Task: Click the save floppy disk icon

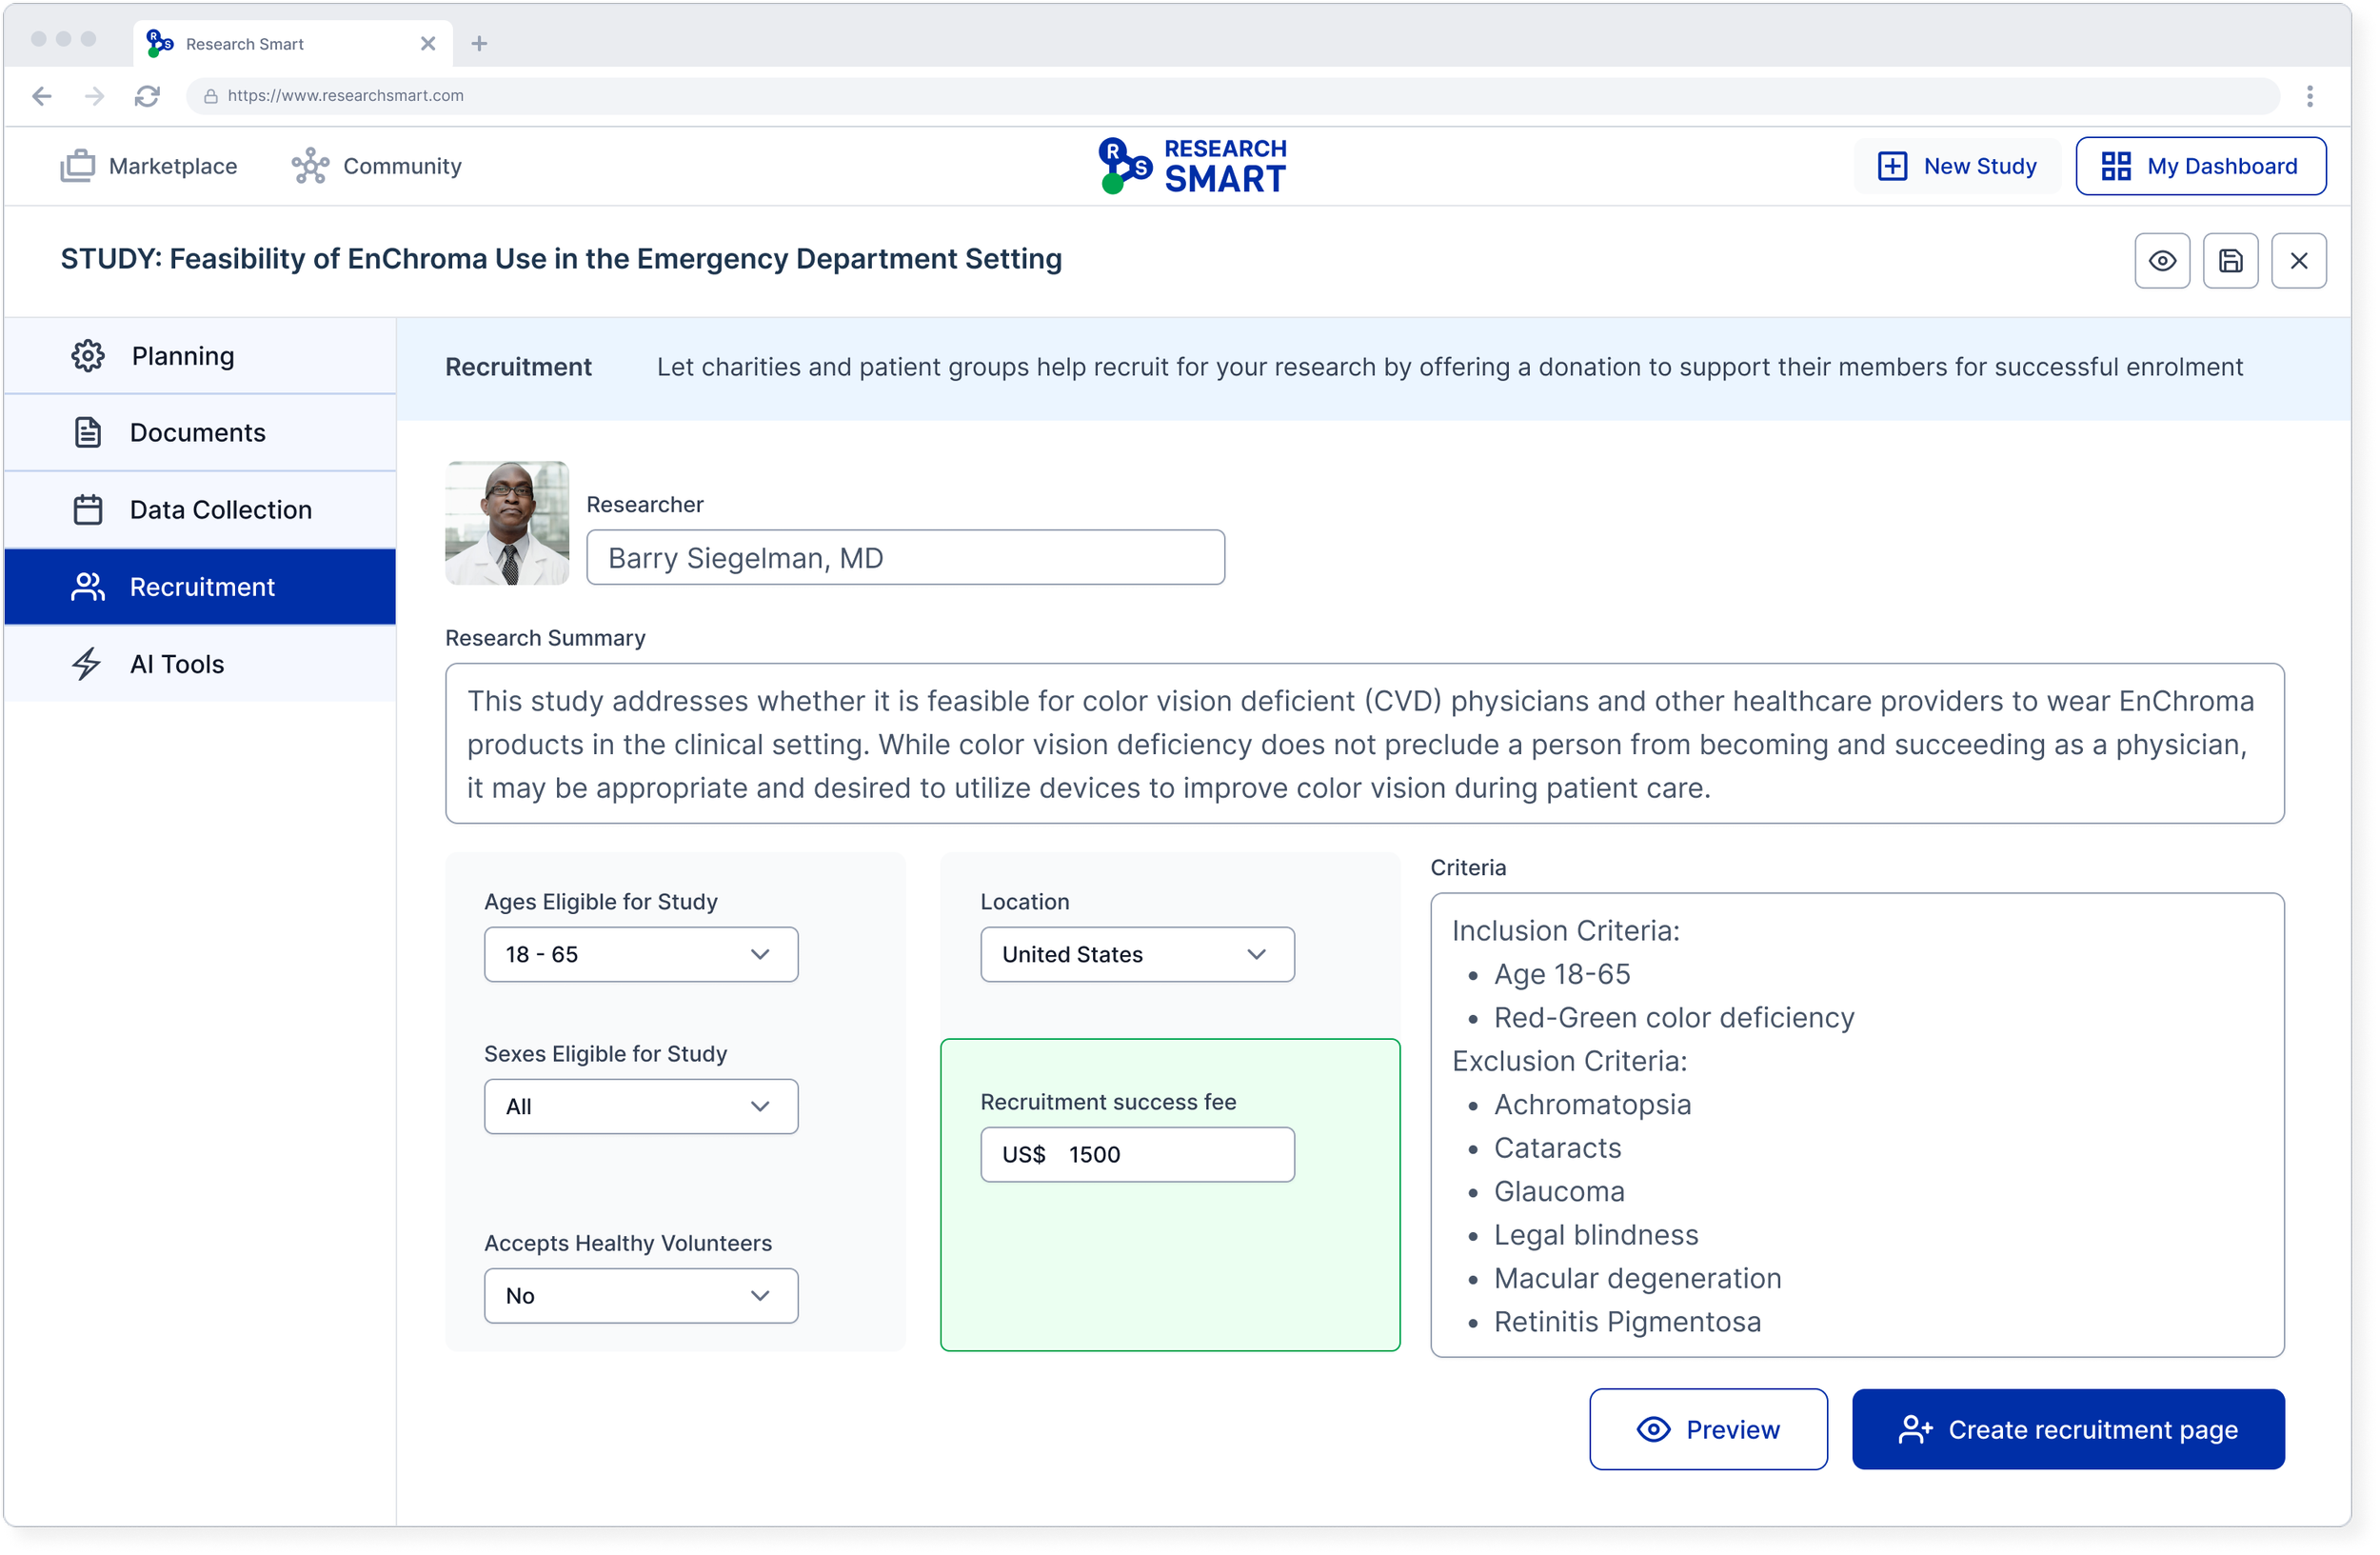Action: pyautogui.click(x=2230, y=261)
